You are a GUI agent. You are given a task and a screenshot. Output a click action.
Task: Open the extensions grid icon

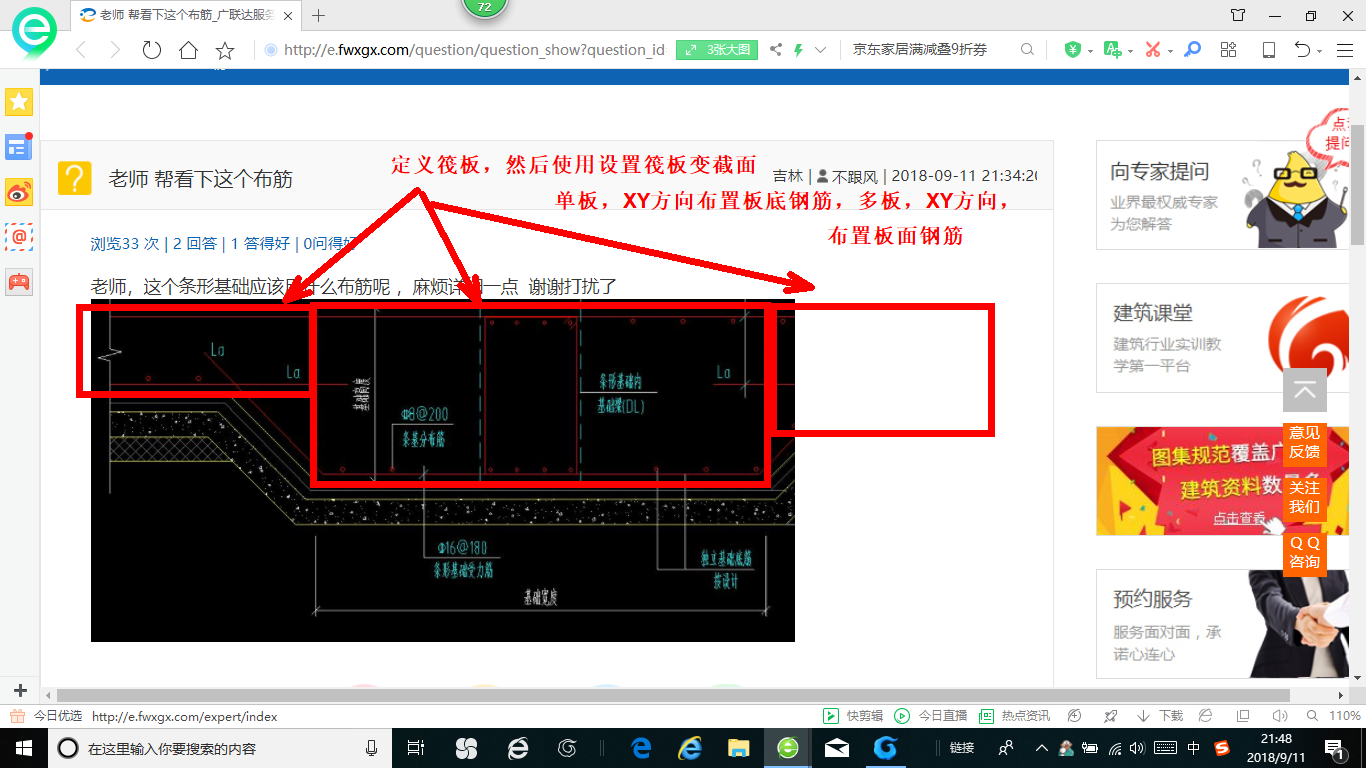1229,50
